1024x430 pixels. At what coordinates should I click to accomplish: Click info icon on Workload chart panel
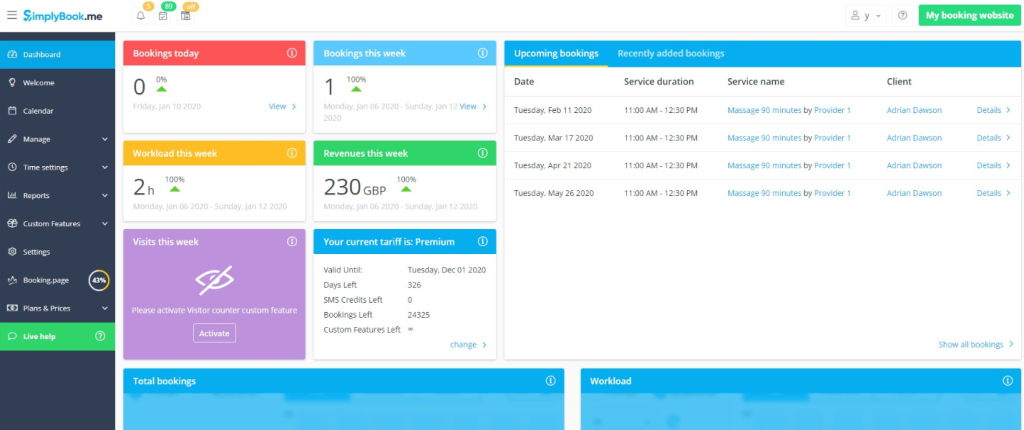[x=1008, y=380]
